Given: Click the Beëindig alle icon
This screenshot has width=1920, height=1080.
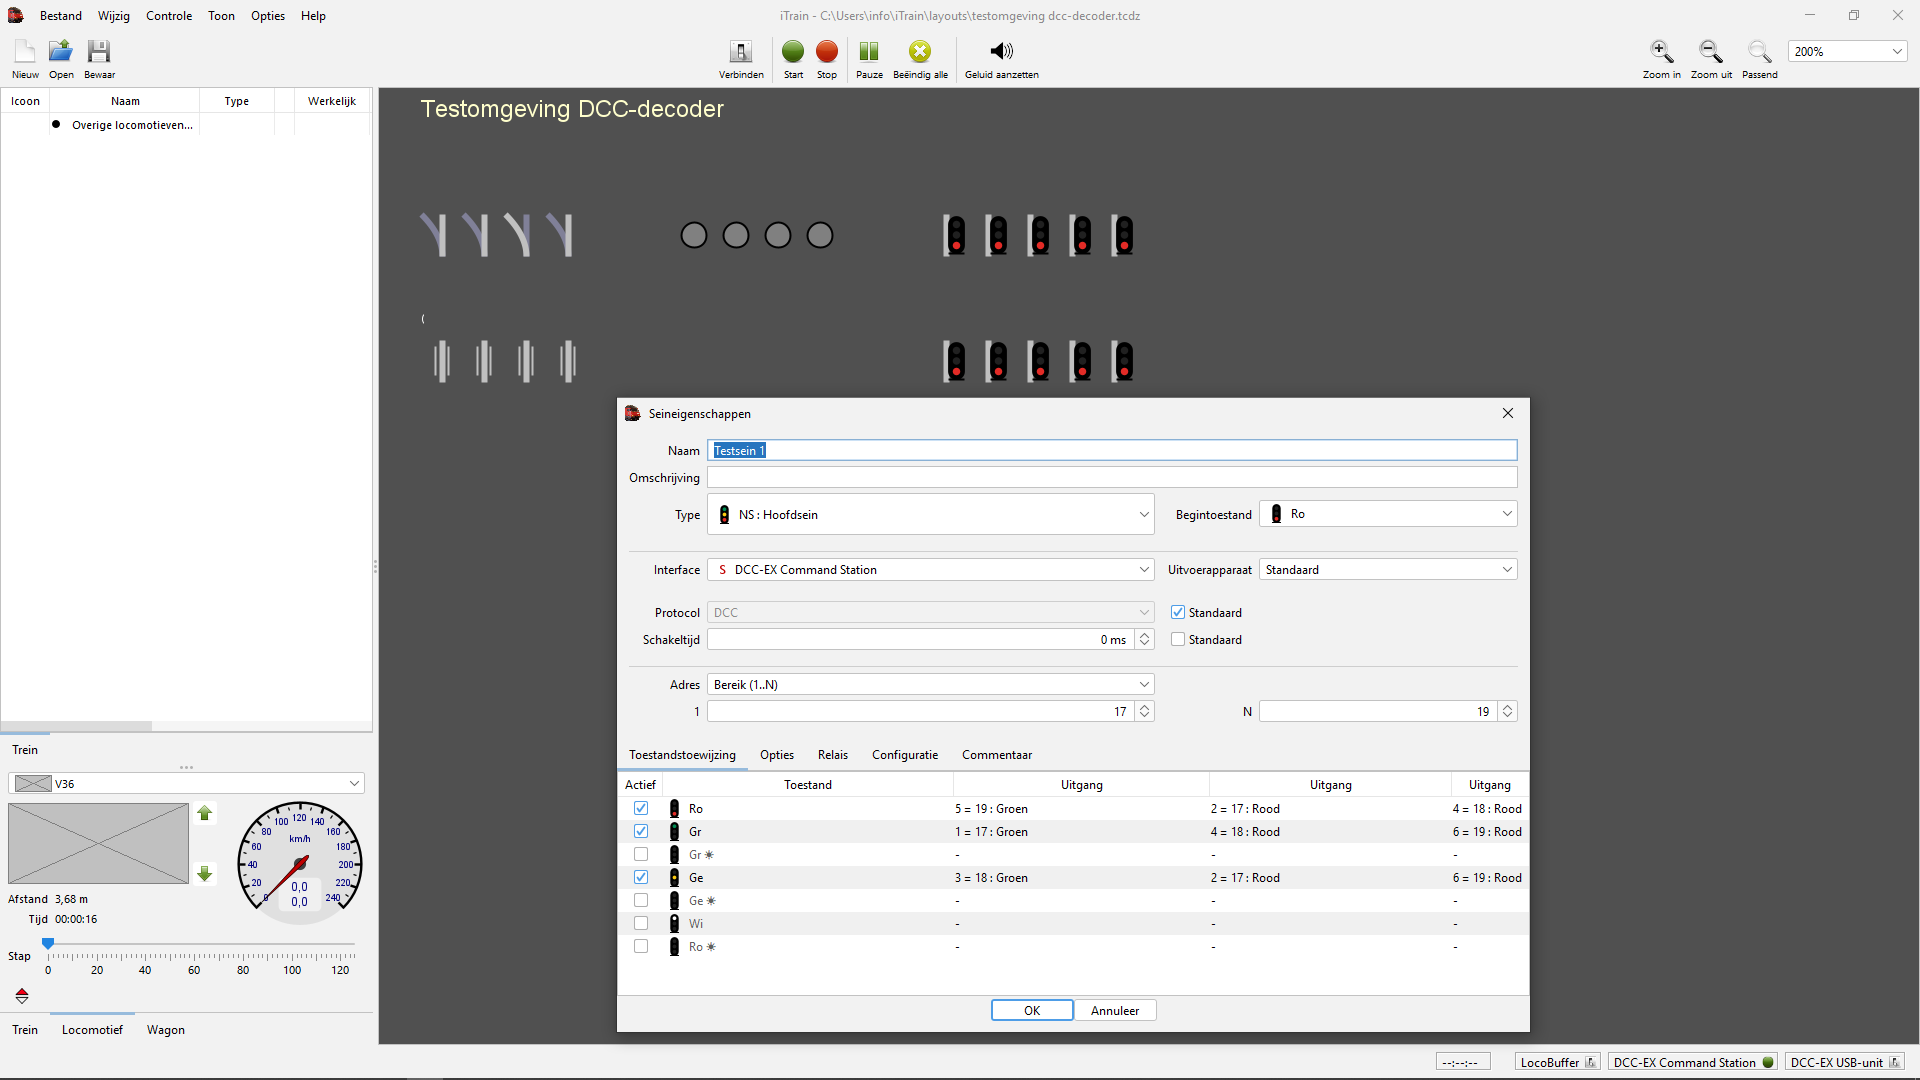Looking at the screenshot, I should pos(920,52).
